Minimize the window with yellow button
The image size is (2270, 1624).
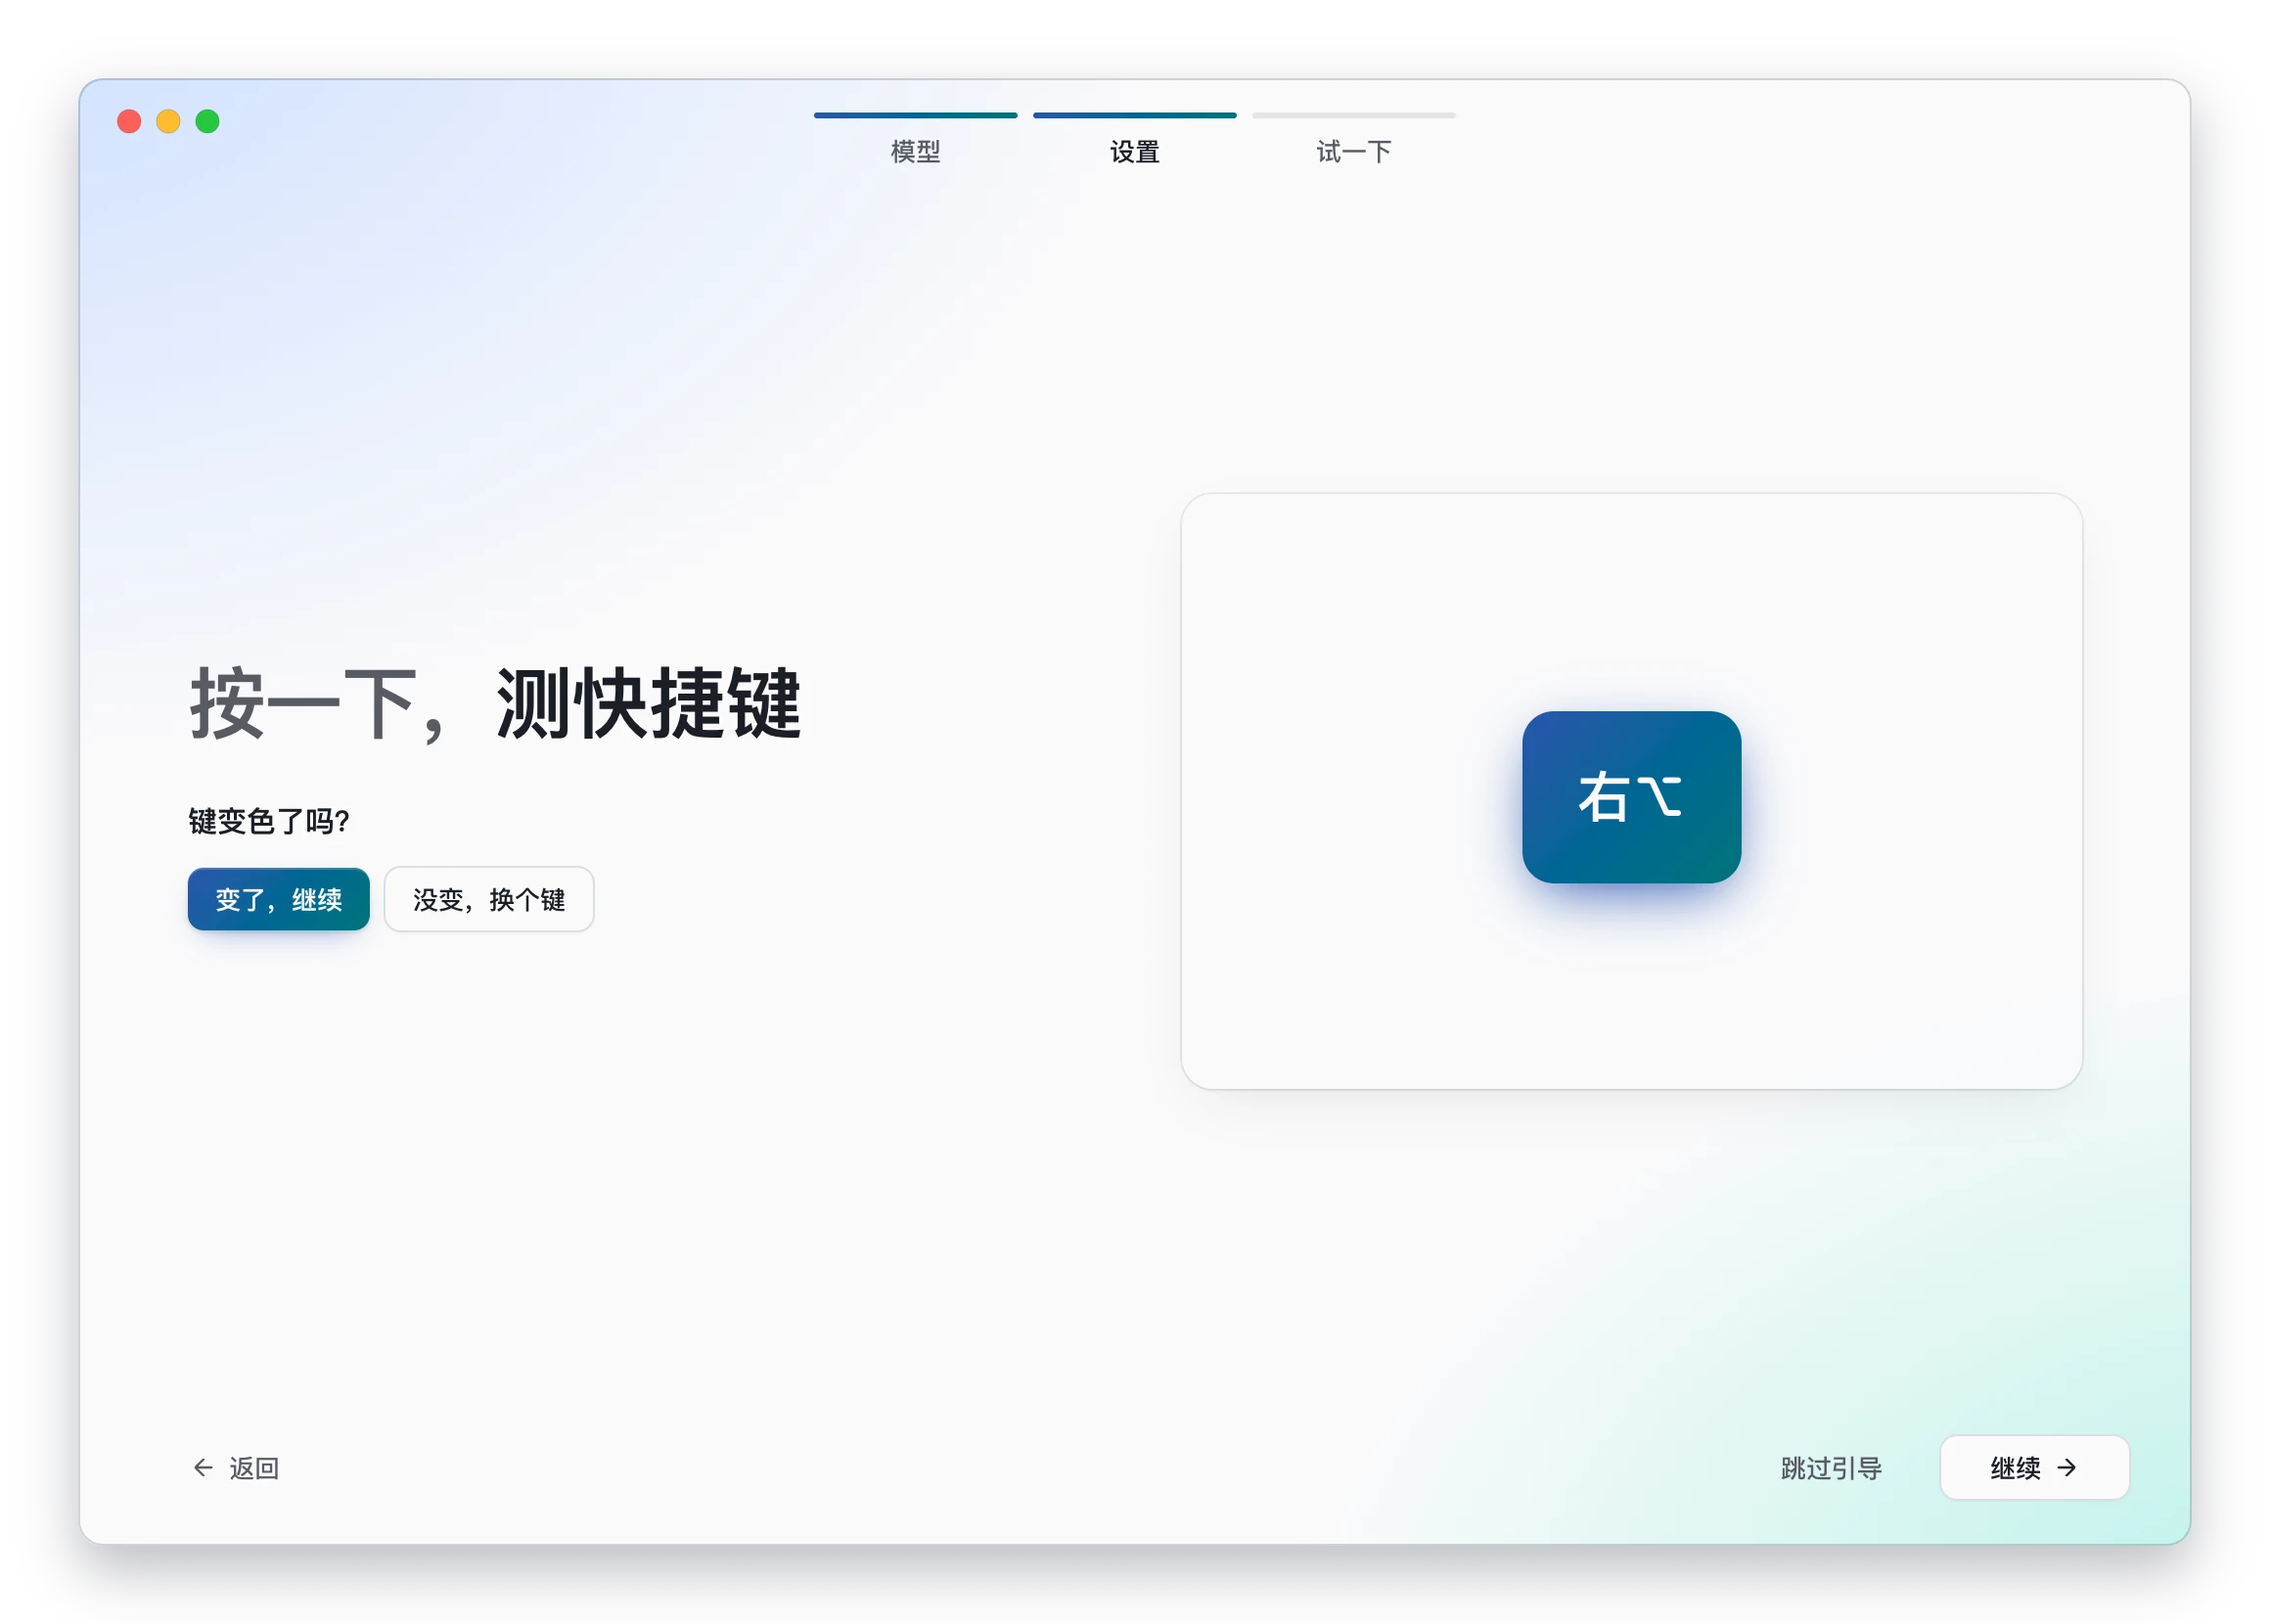[x=168, y=121]
